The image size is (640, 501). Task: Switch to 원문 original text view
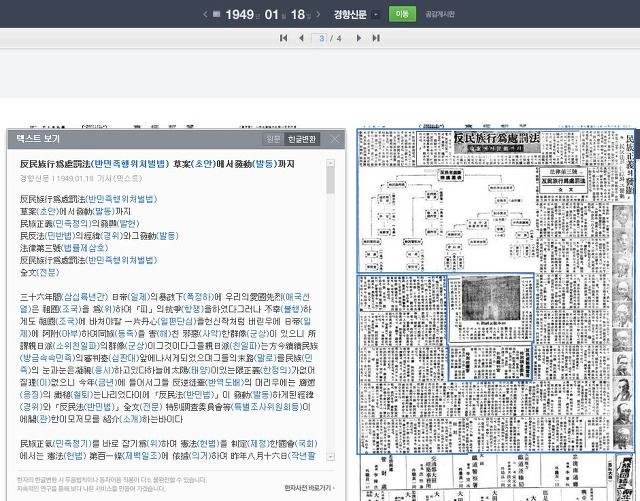(x=273, y=139)
